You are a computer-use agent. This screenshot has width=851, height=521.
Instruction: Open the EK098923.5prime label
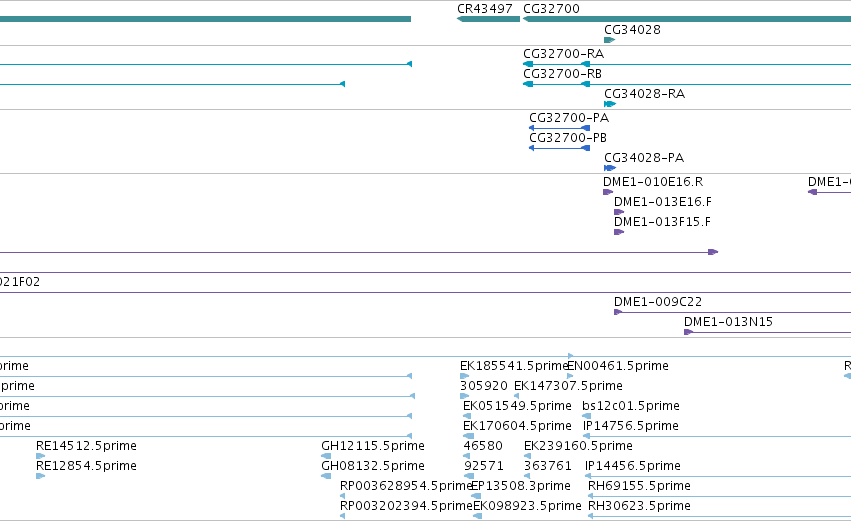pos(527,506)
